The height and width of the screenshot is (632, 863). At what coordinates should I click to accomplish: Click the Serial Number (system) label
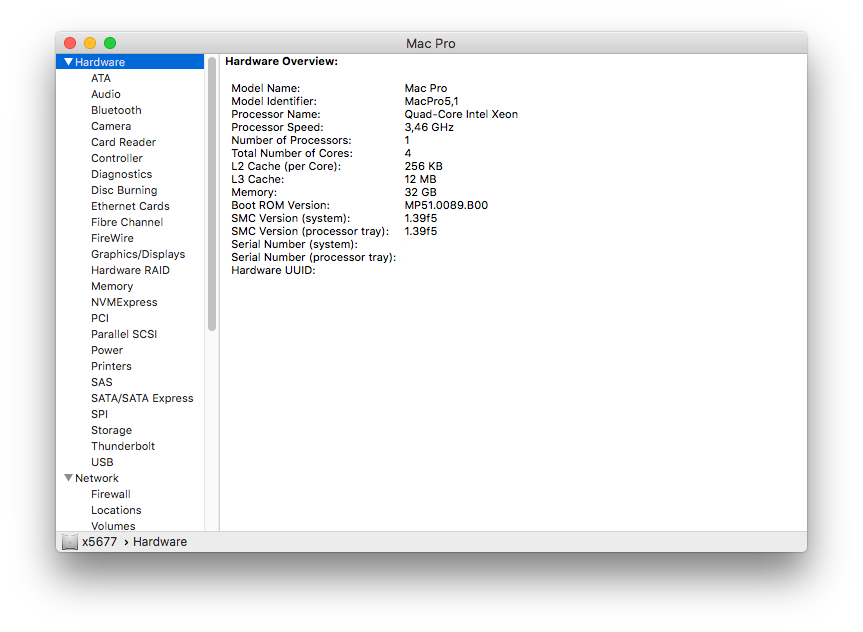(294, 244)
